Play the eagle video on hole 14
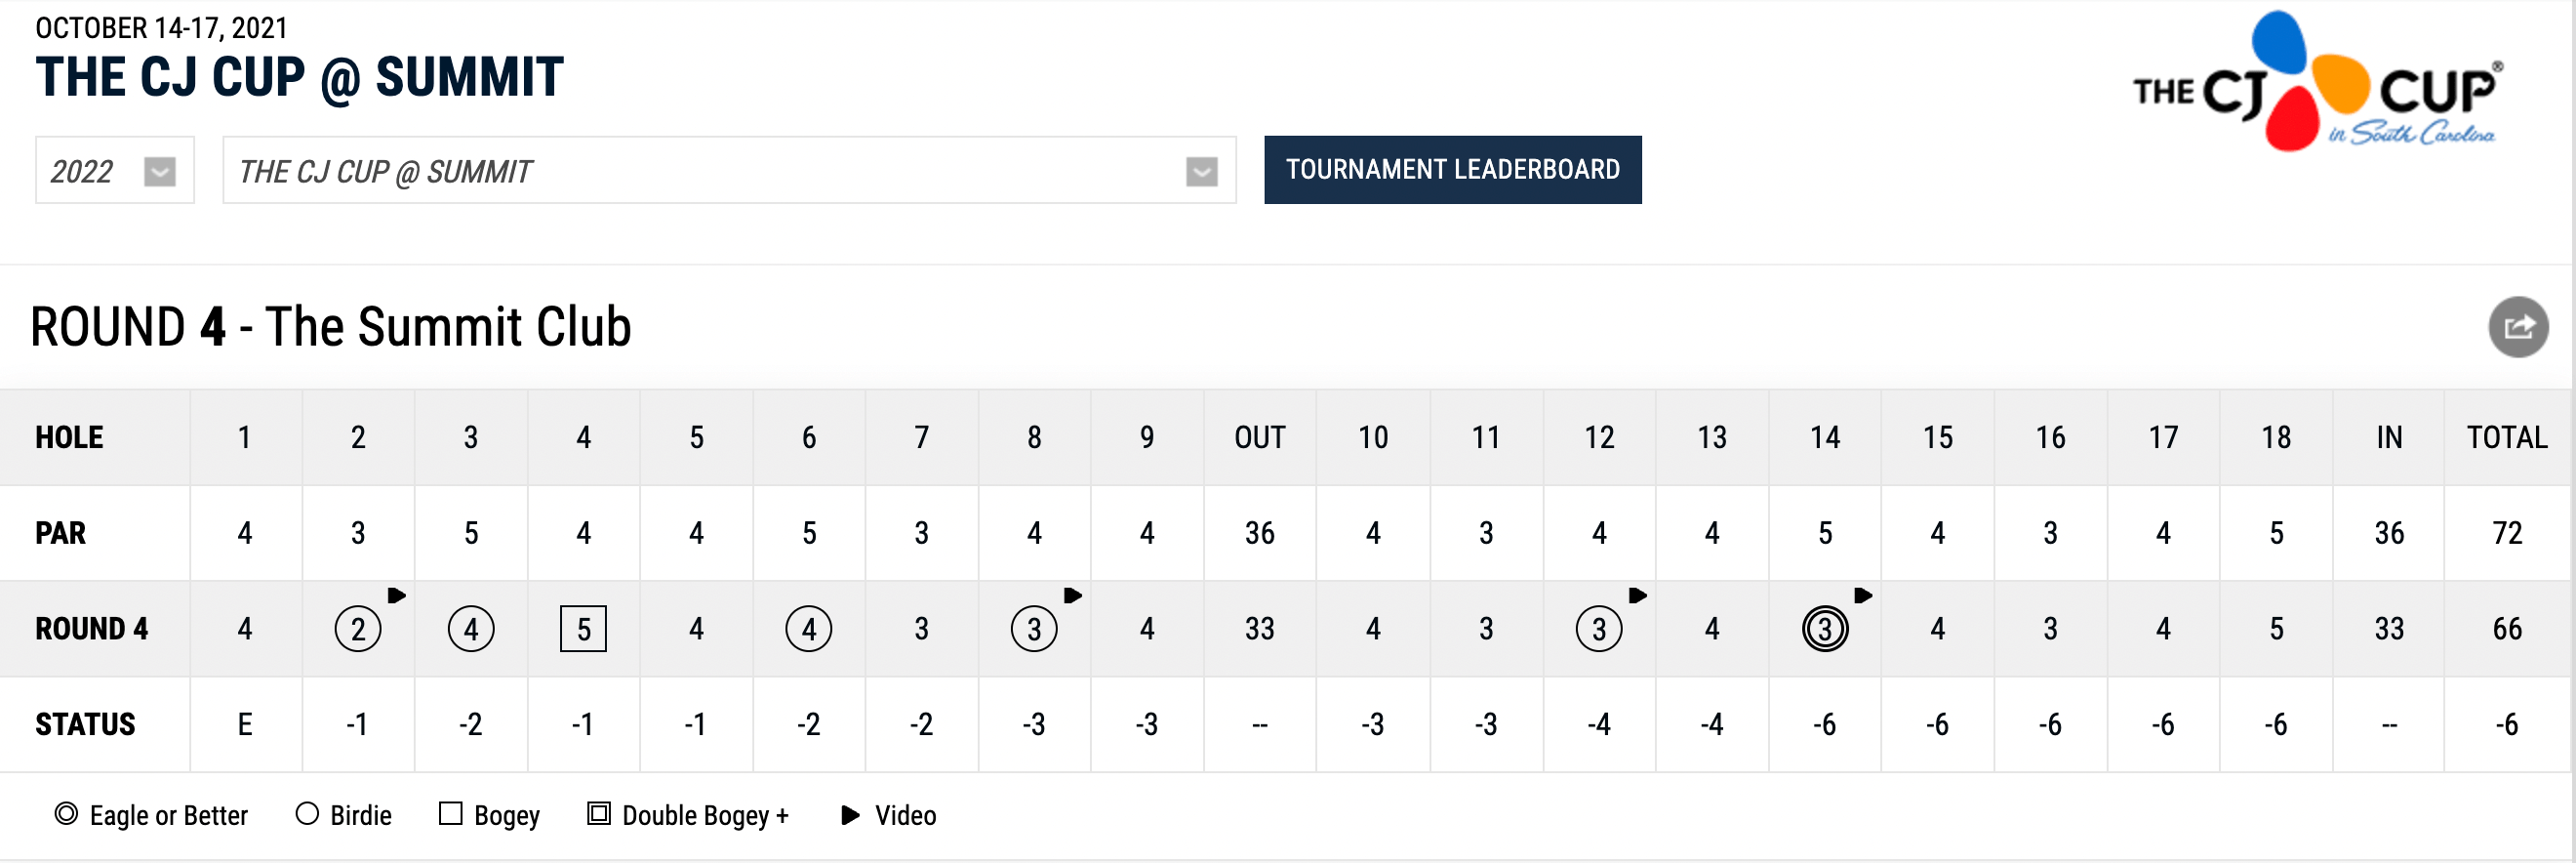 tap(1862, 594)
